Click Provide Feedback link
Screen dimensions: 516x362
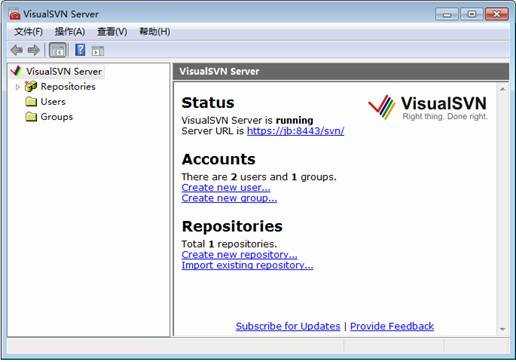click(392, 326)
